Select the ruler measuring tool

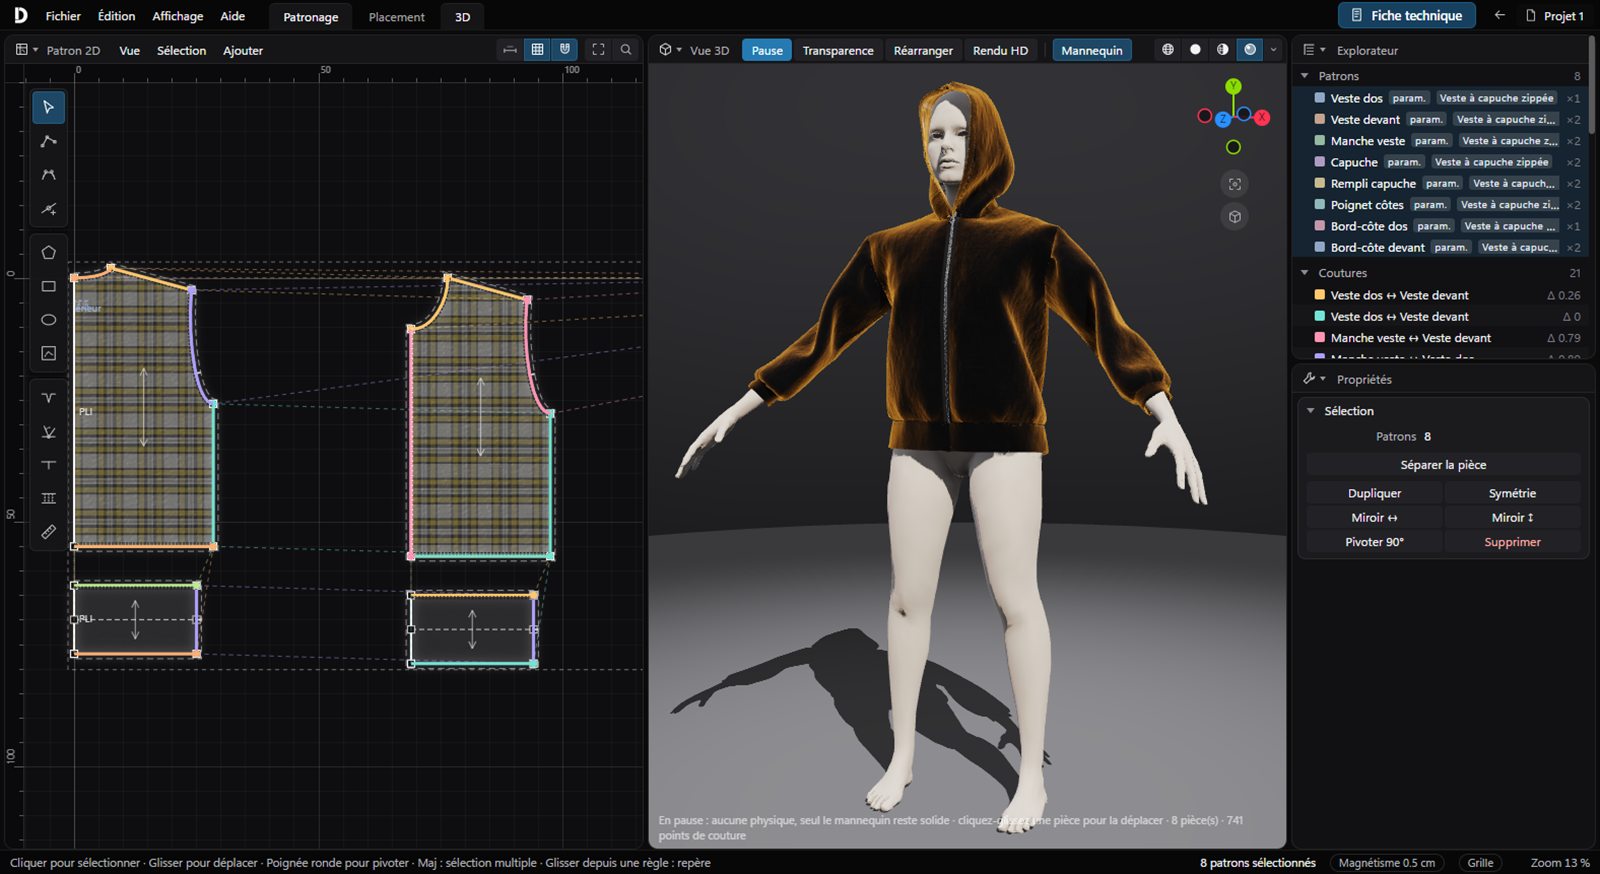pos(48,532)
